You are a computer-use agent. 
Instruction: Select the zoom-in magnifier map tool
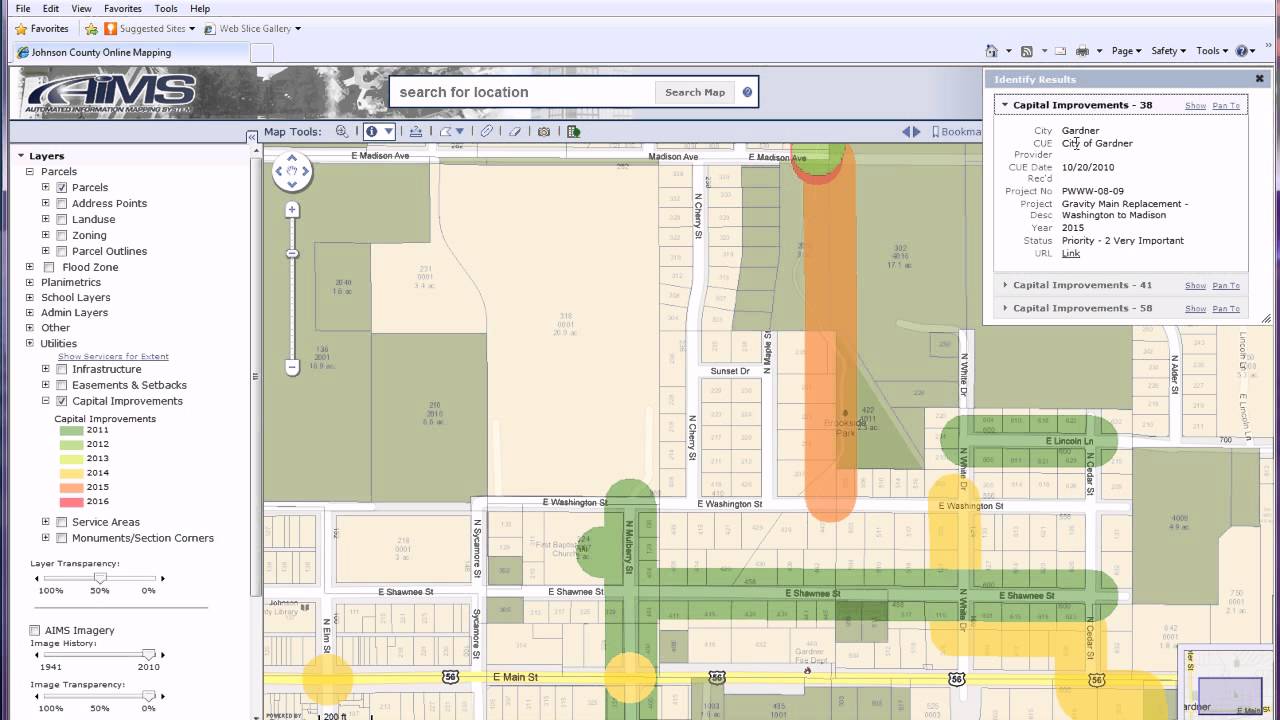tap(342, 131)
